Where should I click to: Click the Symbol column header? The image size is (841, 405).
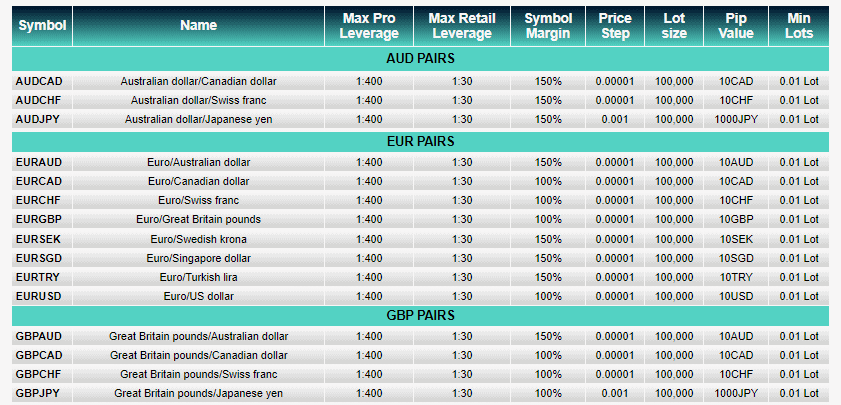point(42,26)
